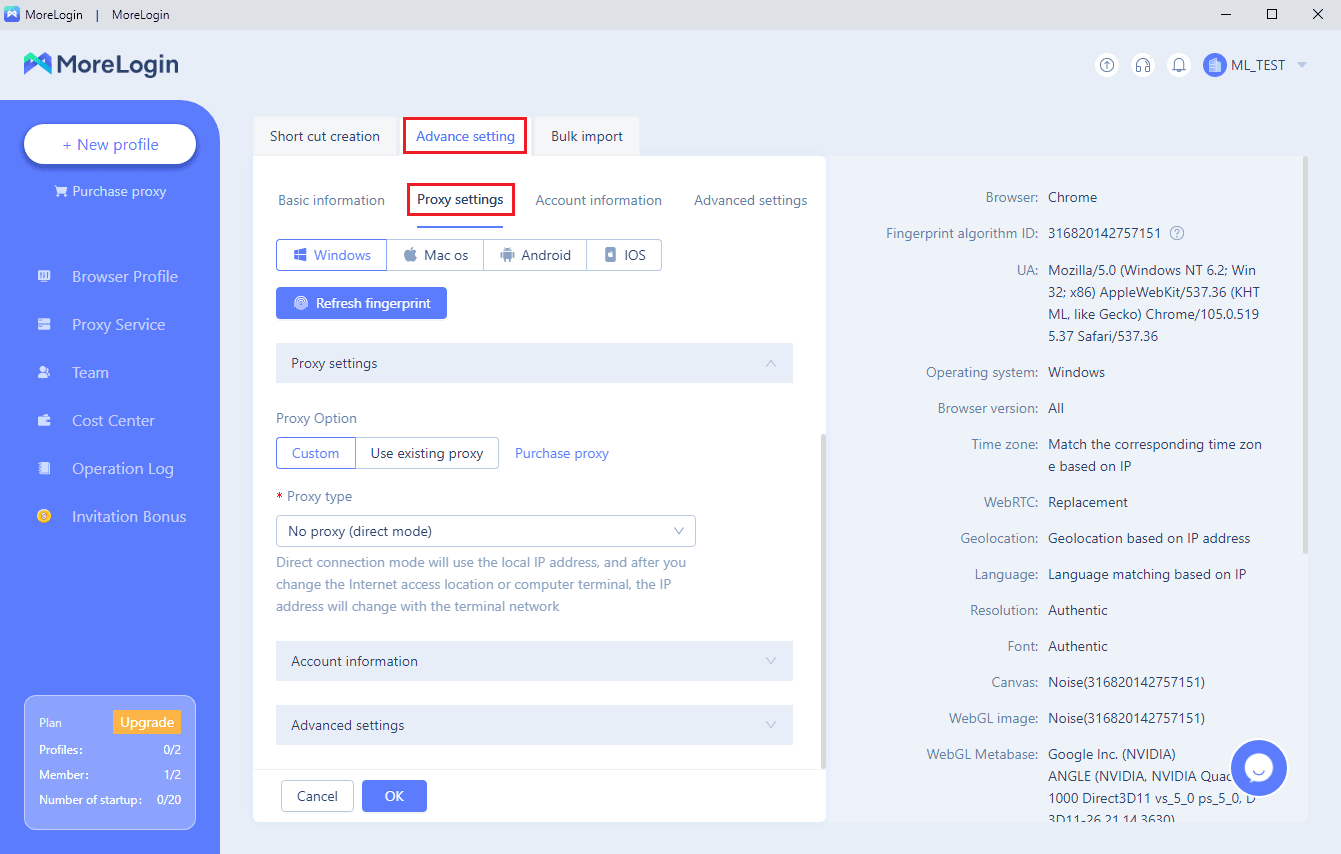
Task: Click the Proxy Service sidebar icon
Action: [x=44, y=324]
